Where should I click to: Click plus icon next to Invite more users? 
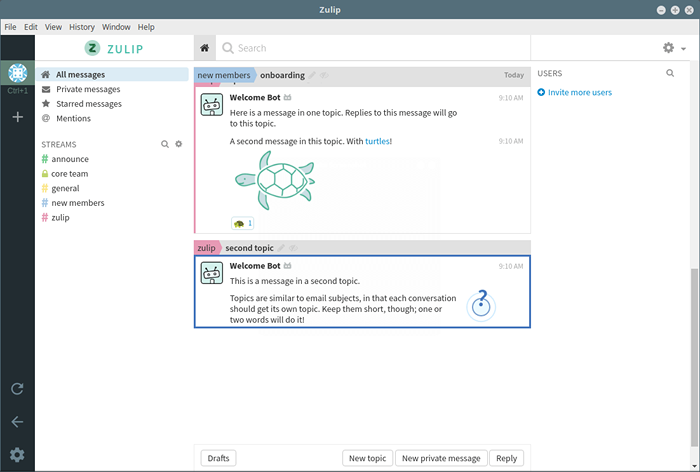(x=541, y=92)
